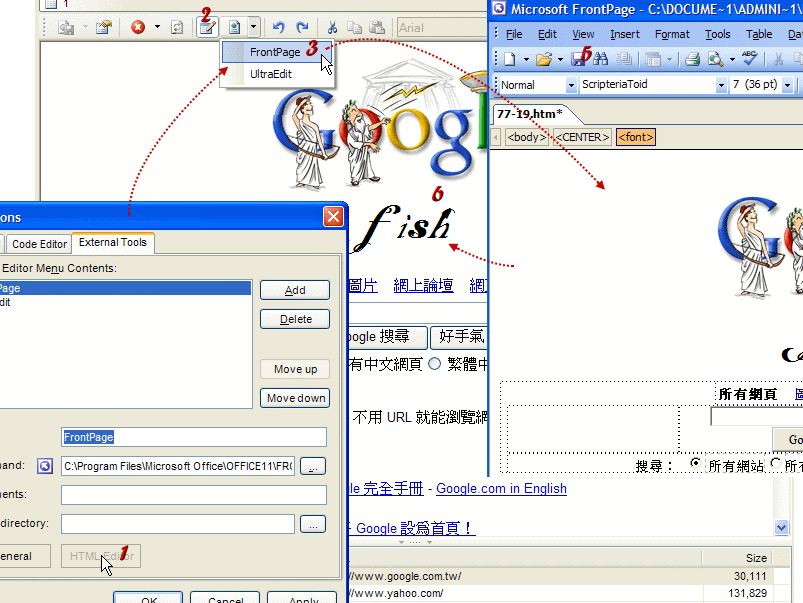Open Preview in Browser dropdown arrow
Viewport: 803px width, 603px height.
732,59
